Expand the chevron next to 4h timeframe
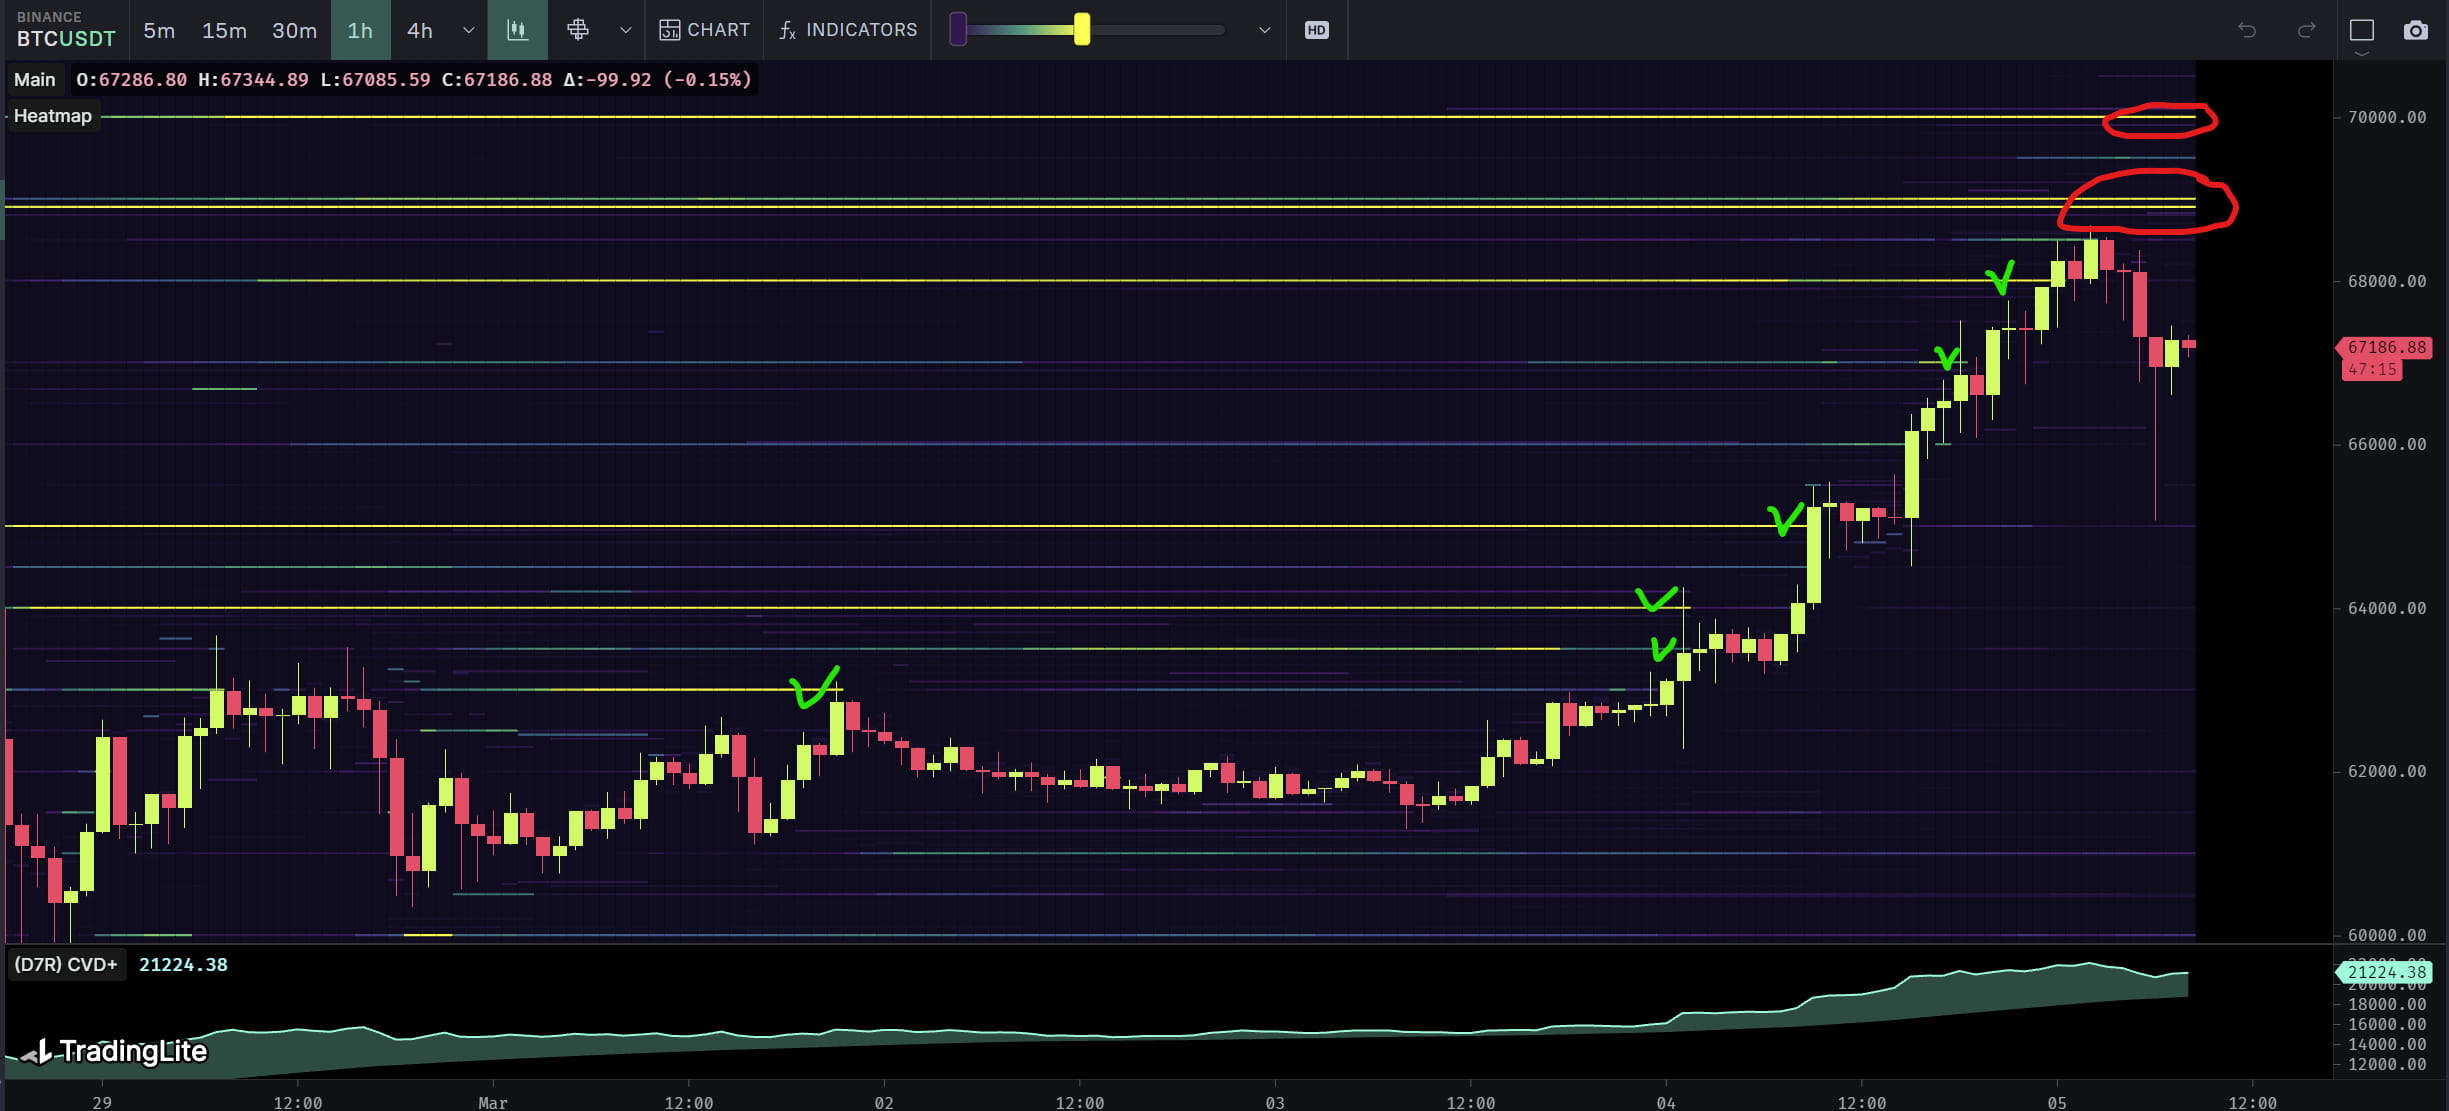2449x1111 pixels. [467, 30]
